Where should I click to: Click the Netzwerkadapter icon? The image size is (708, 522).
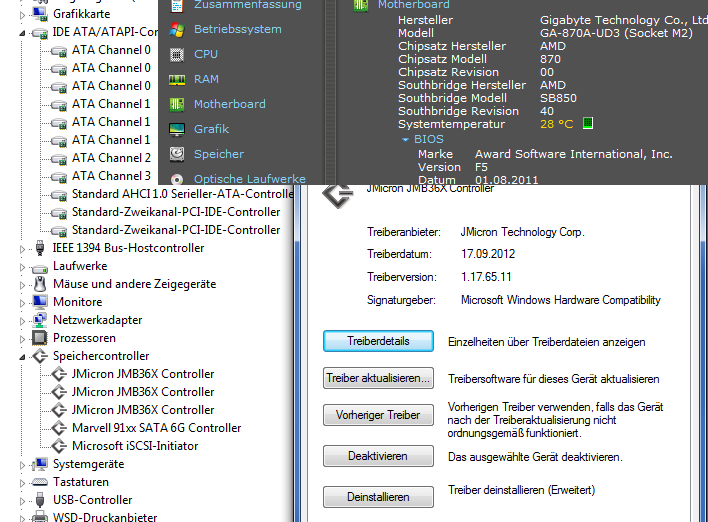[40, 320]
